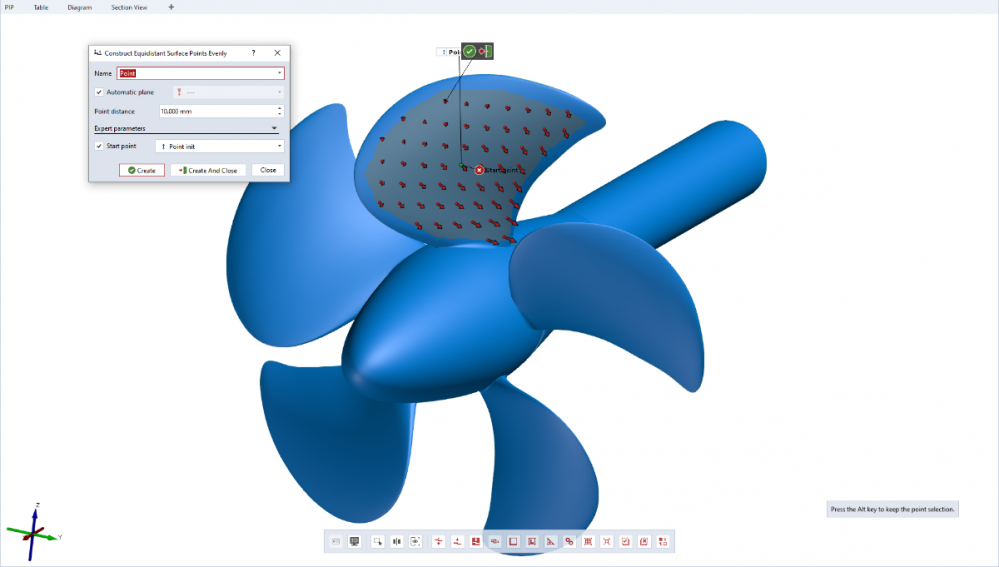Click the red checkmark box icon
999x567 pixels.
(626, 542)
